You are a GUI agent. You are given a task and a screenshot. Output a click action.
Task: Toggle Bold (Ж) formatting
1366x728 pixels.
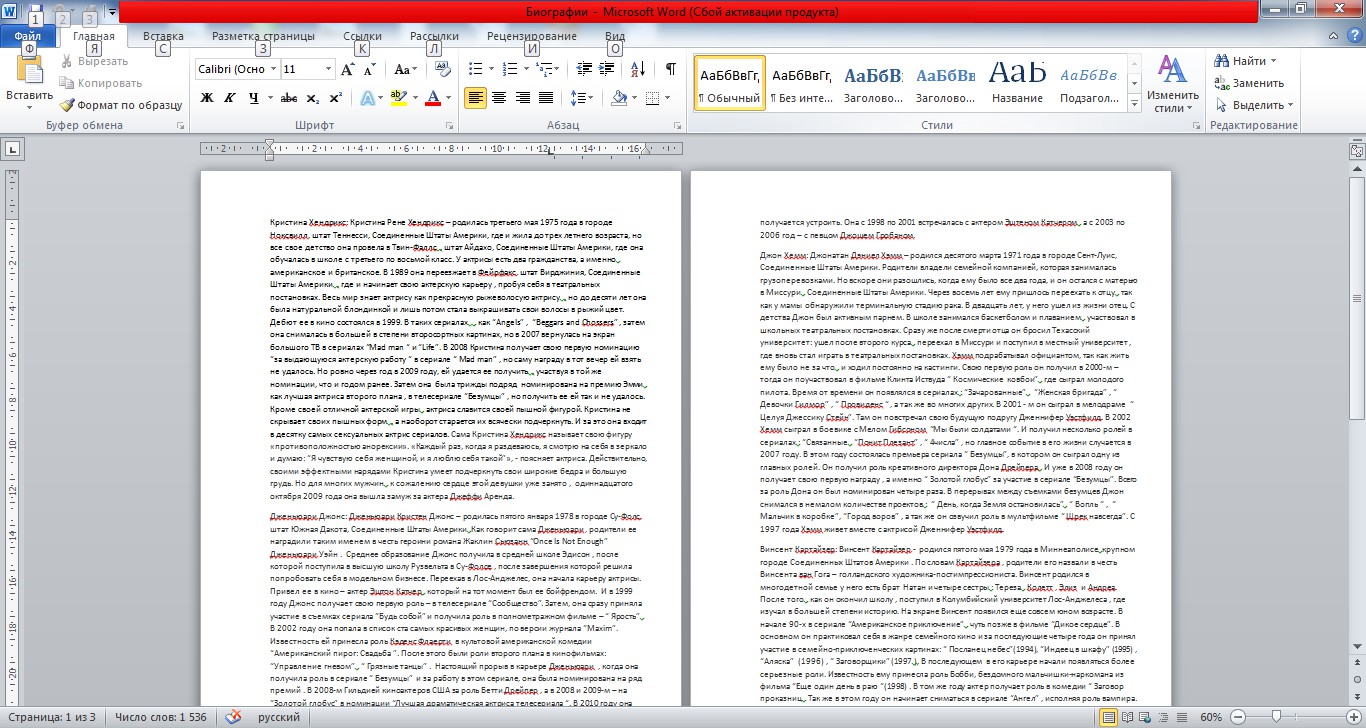coord(207,98)
